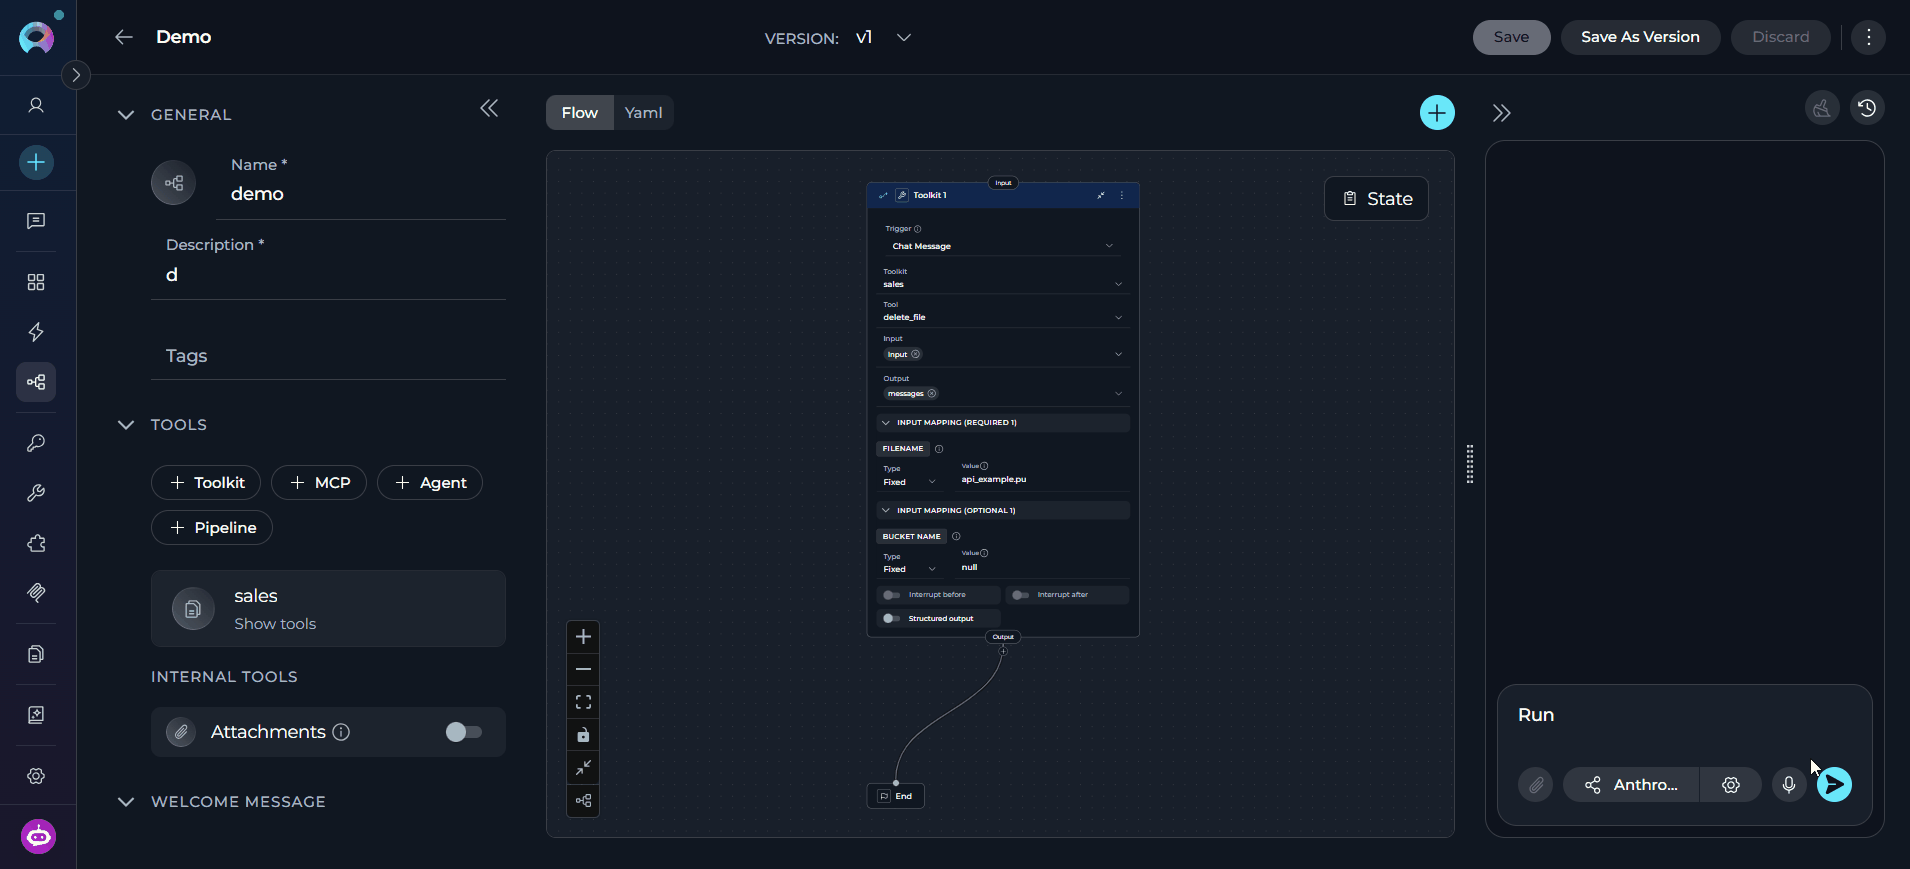Open the pipelines flow sidebar icon
Image resolution: width=1910 pixels, height=869 pixels.
pyautogui.click(x=36, y=382)
